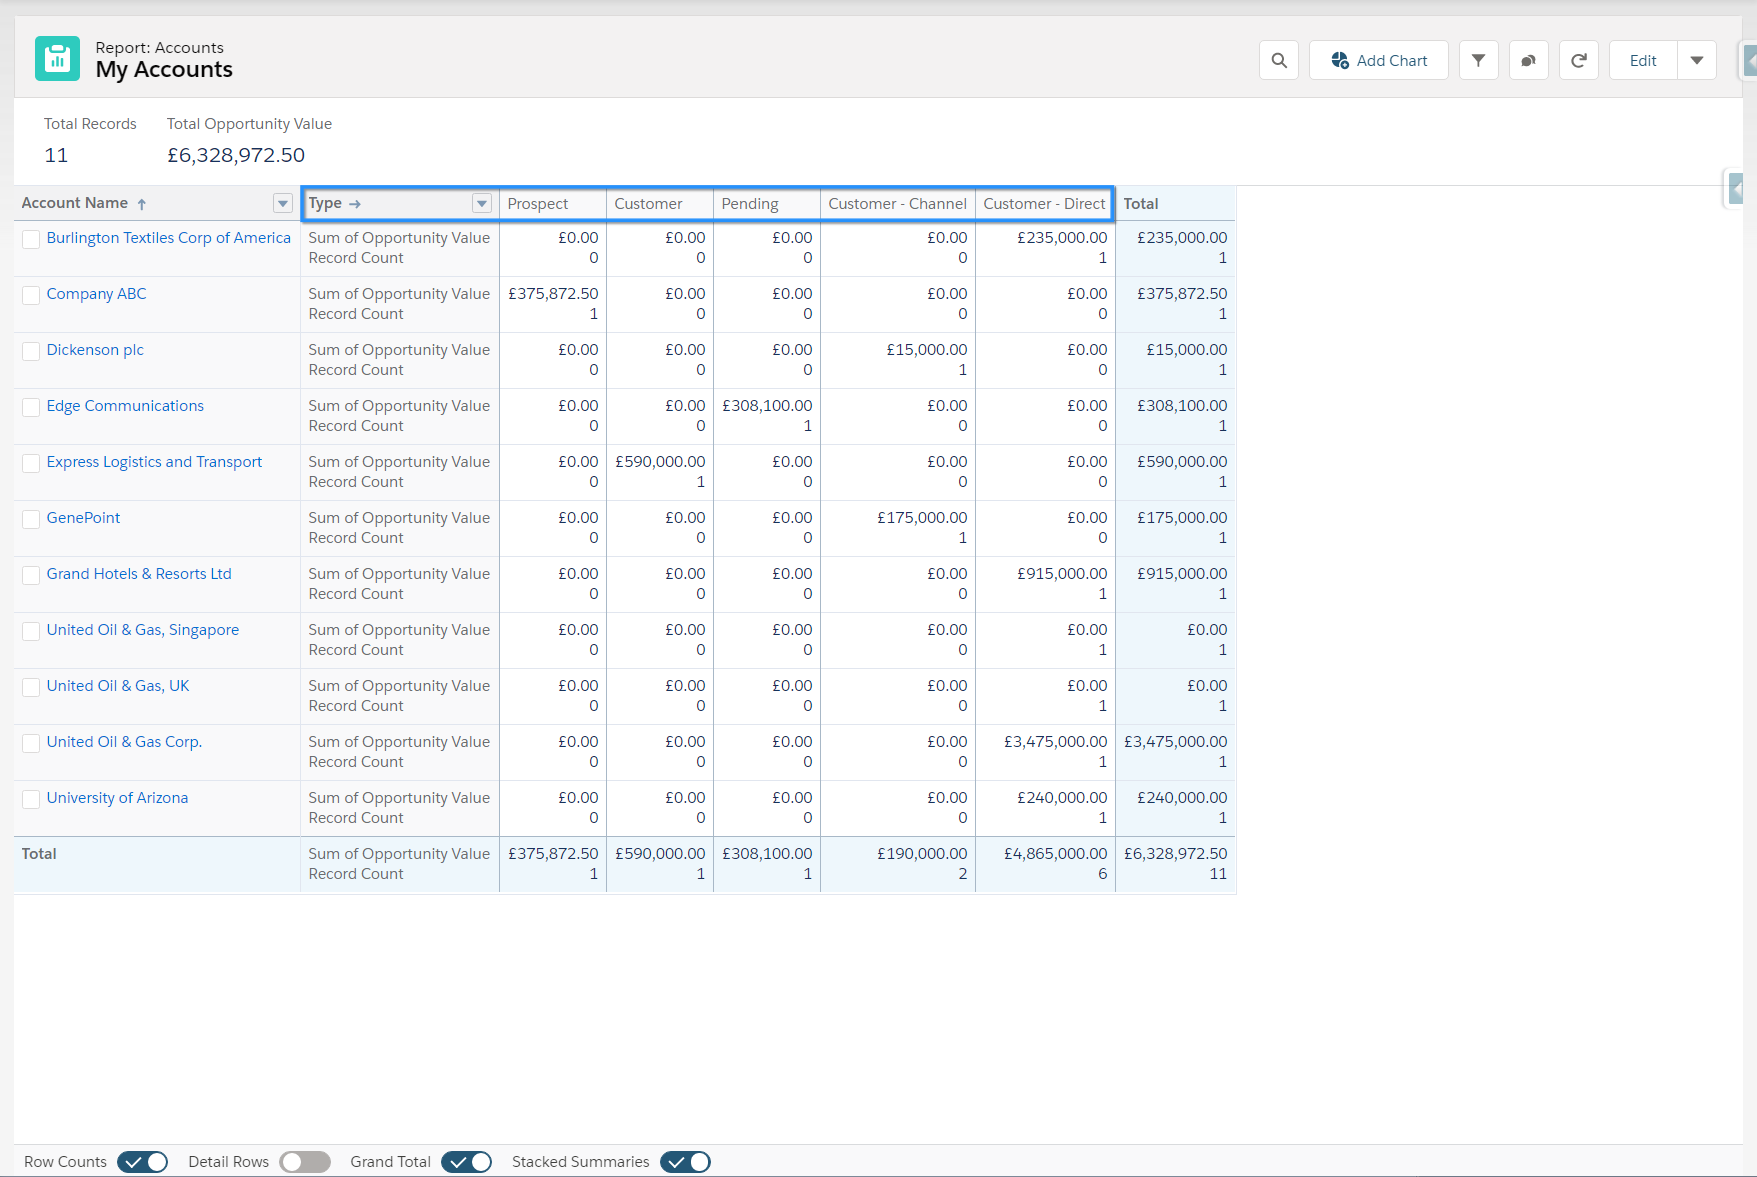The height and width of the screenshot is (1177, 1757).
Task: Click the £4,865,000.00 total for Customer - Direct
Action: tap(1056, 854)
